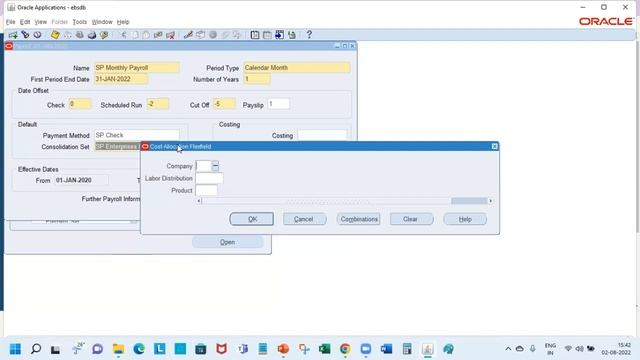Open the Help menu in the menu bar
Screen dimensions: 640x360
point(123,22)
